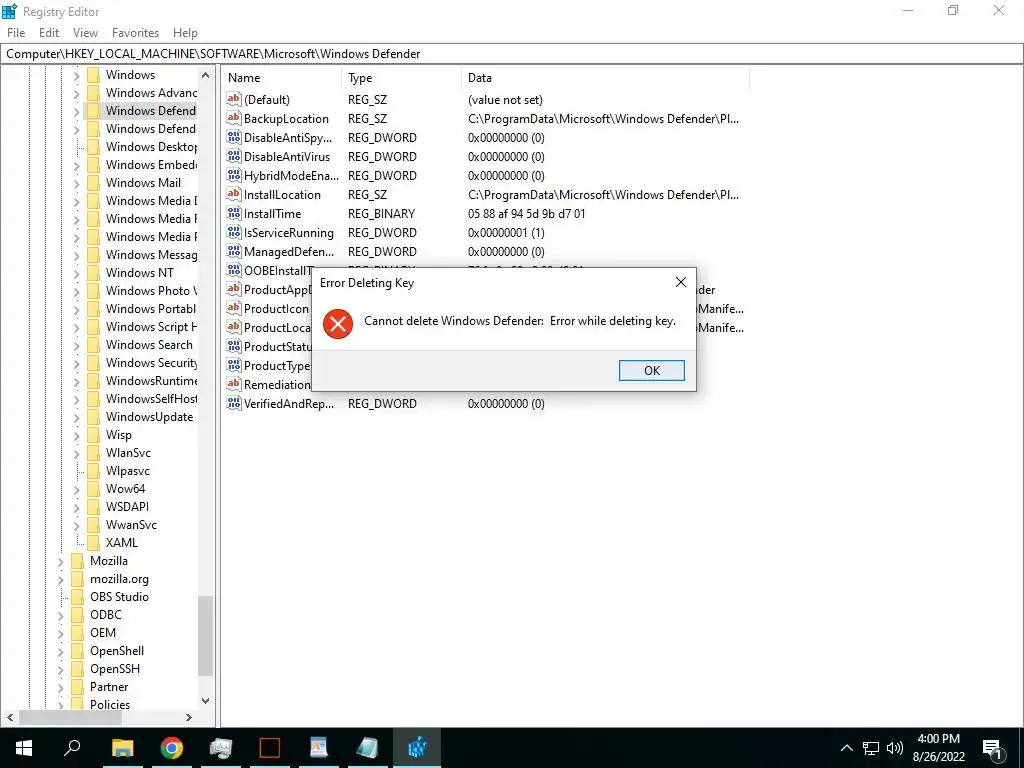Click OK in the Error Deleting Key dialog
1024x768 pixels.
coord(651,370)
